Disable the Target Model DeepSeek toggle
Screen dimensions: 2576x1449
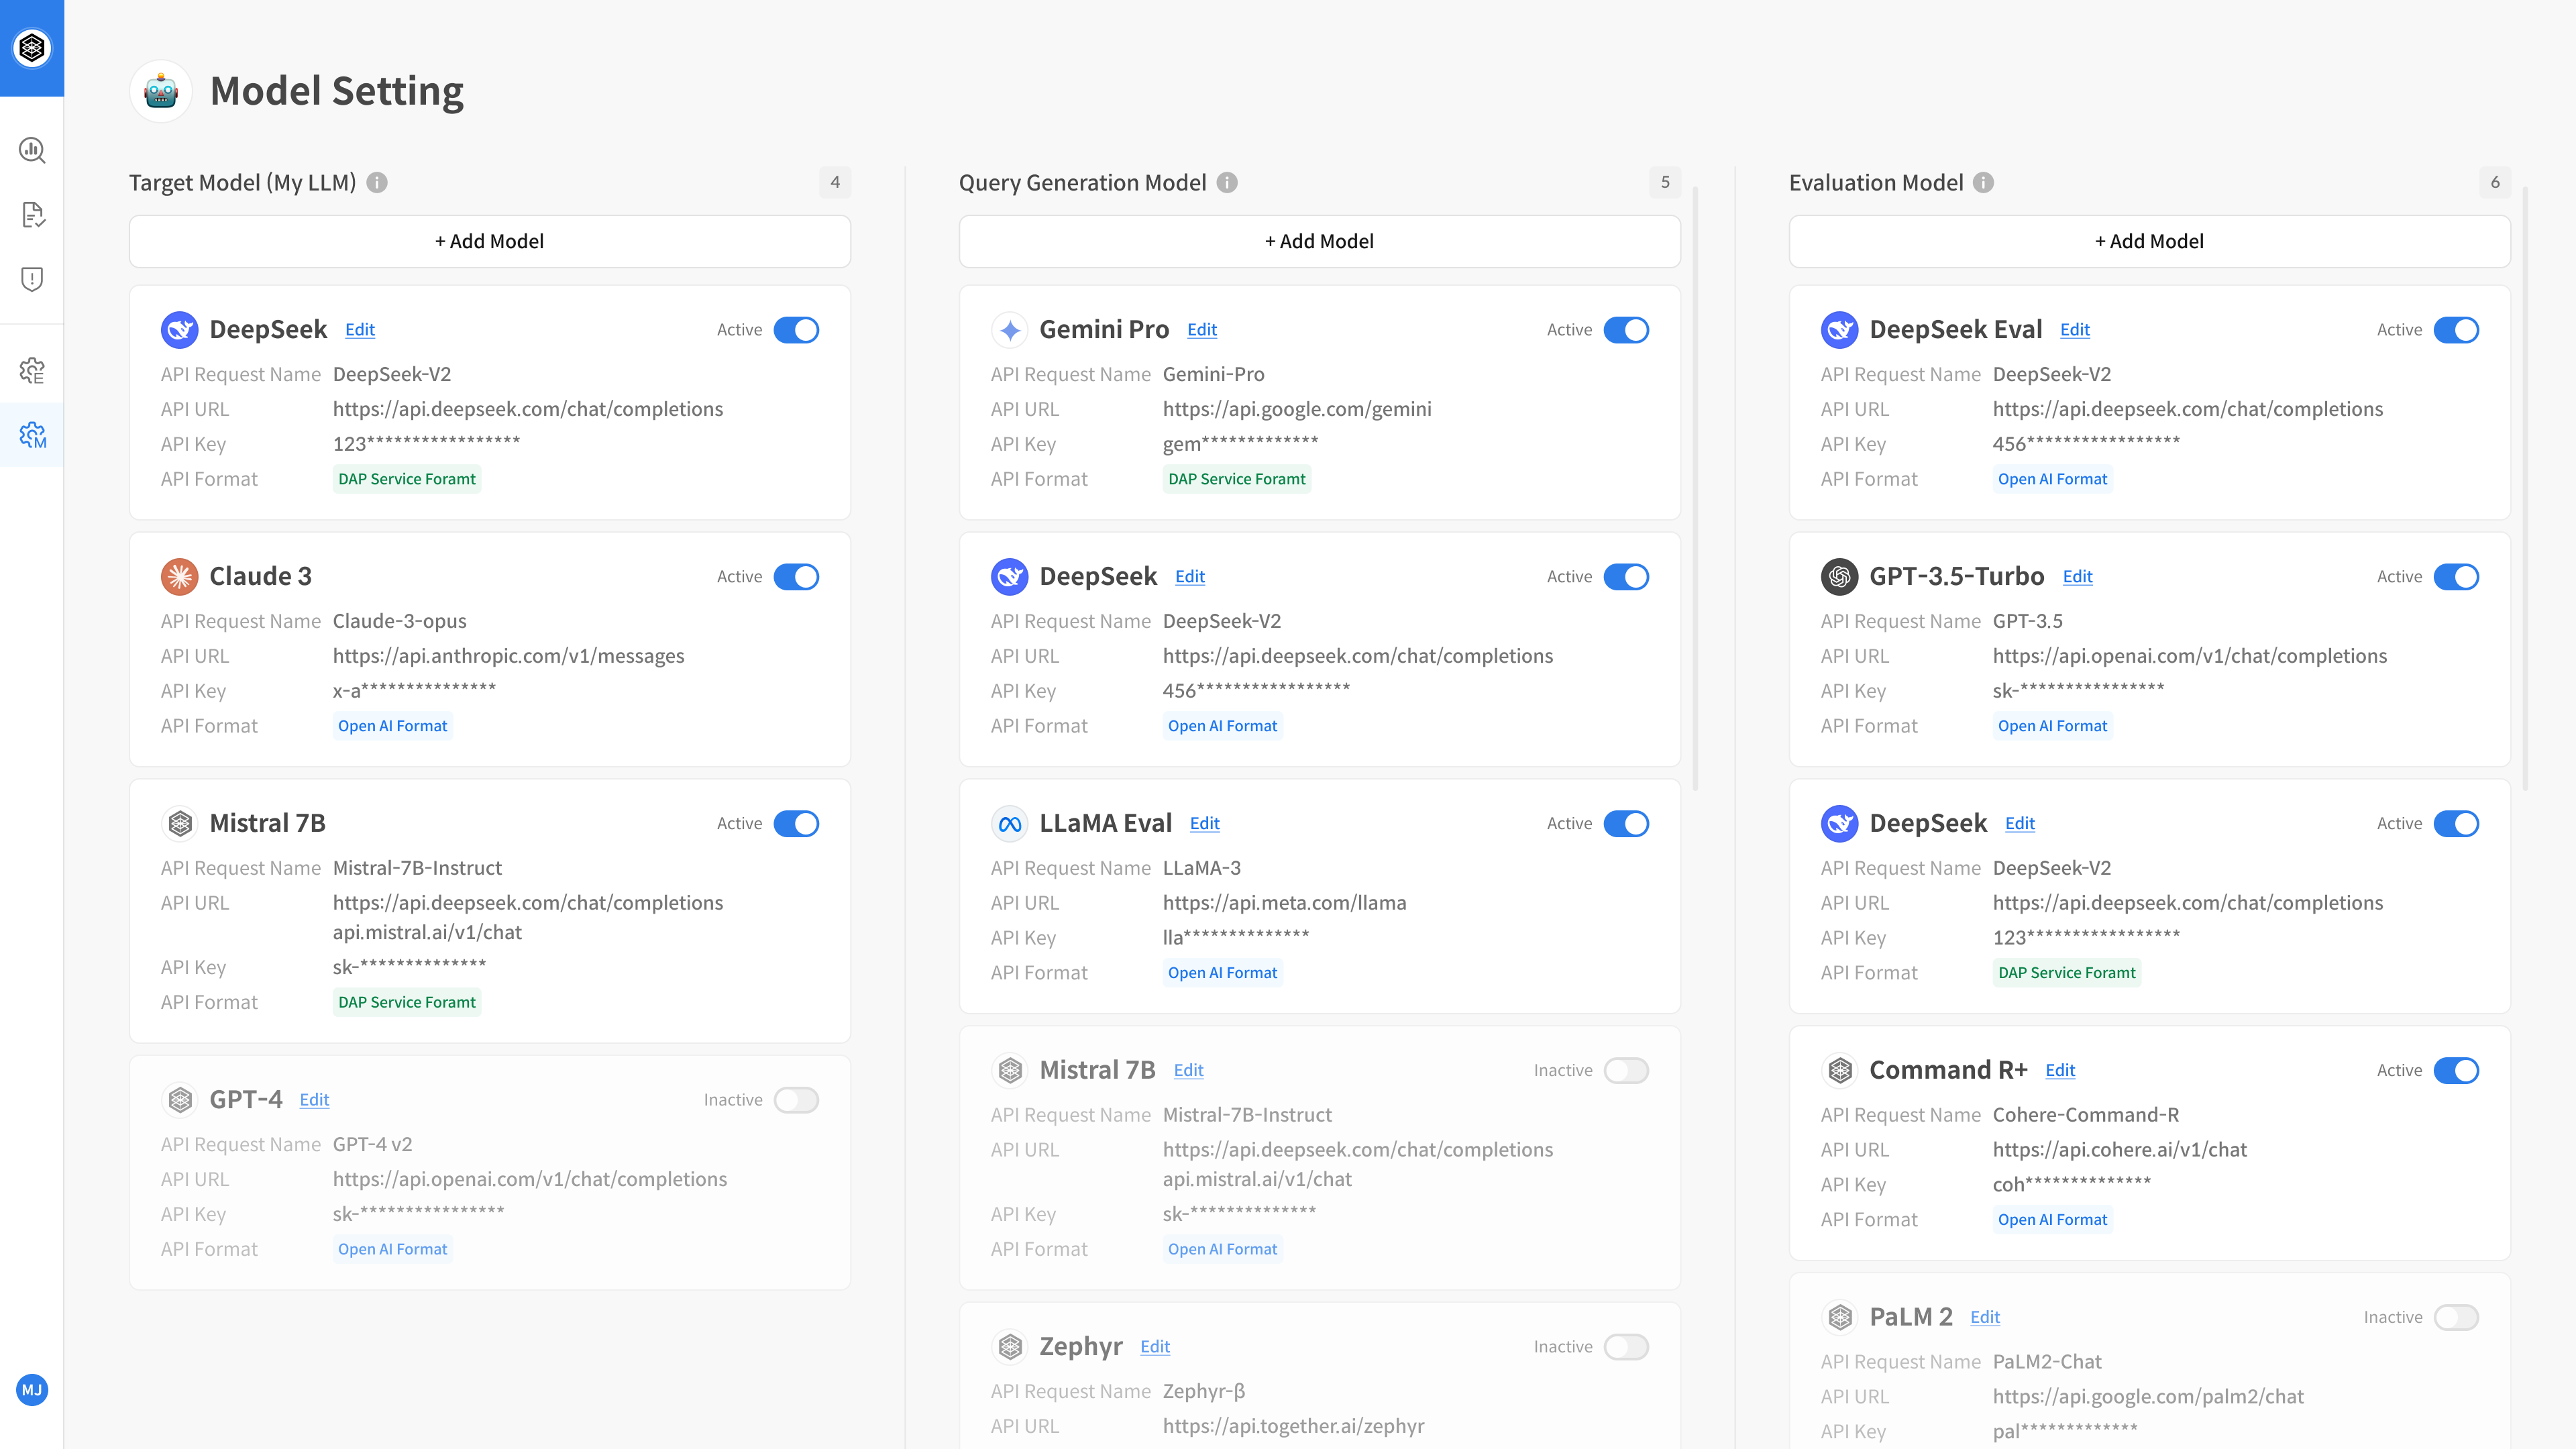pyautogui.click(x=796, y=330)
